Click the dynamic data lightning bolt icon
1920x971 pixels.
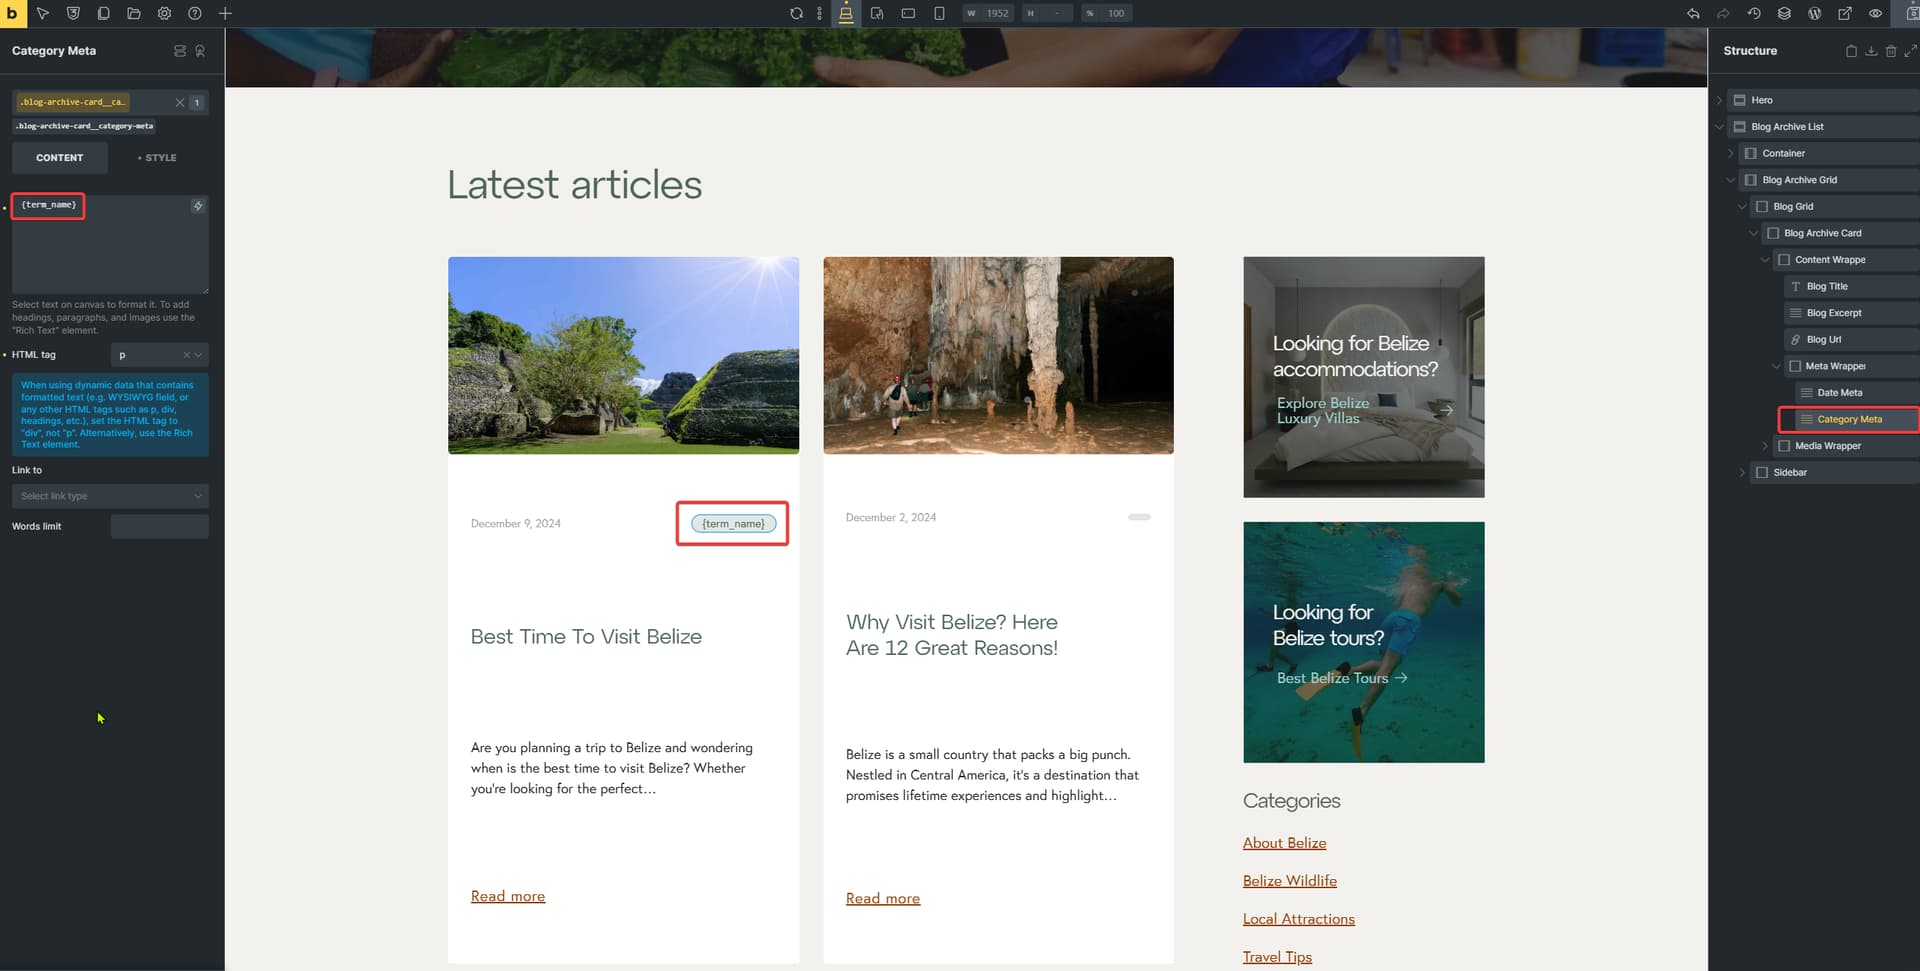click(x=198, y=206)
